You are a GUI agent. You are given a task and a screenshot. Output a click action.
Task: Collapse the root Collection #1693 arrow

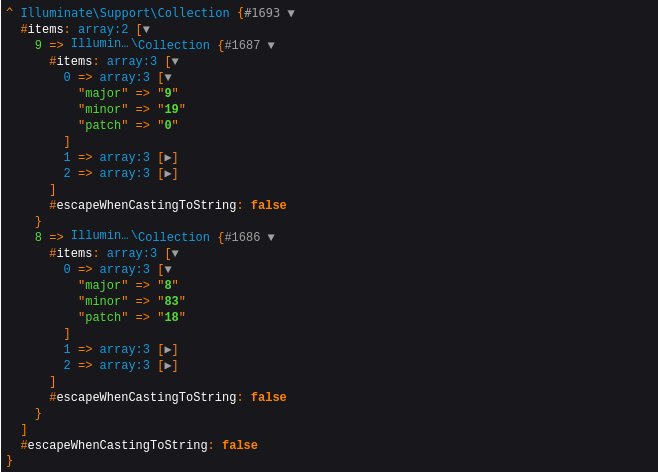click(x=291, y=14)
